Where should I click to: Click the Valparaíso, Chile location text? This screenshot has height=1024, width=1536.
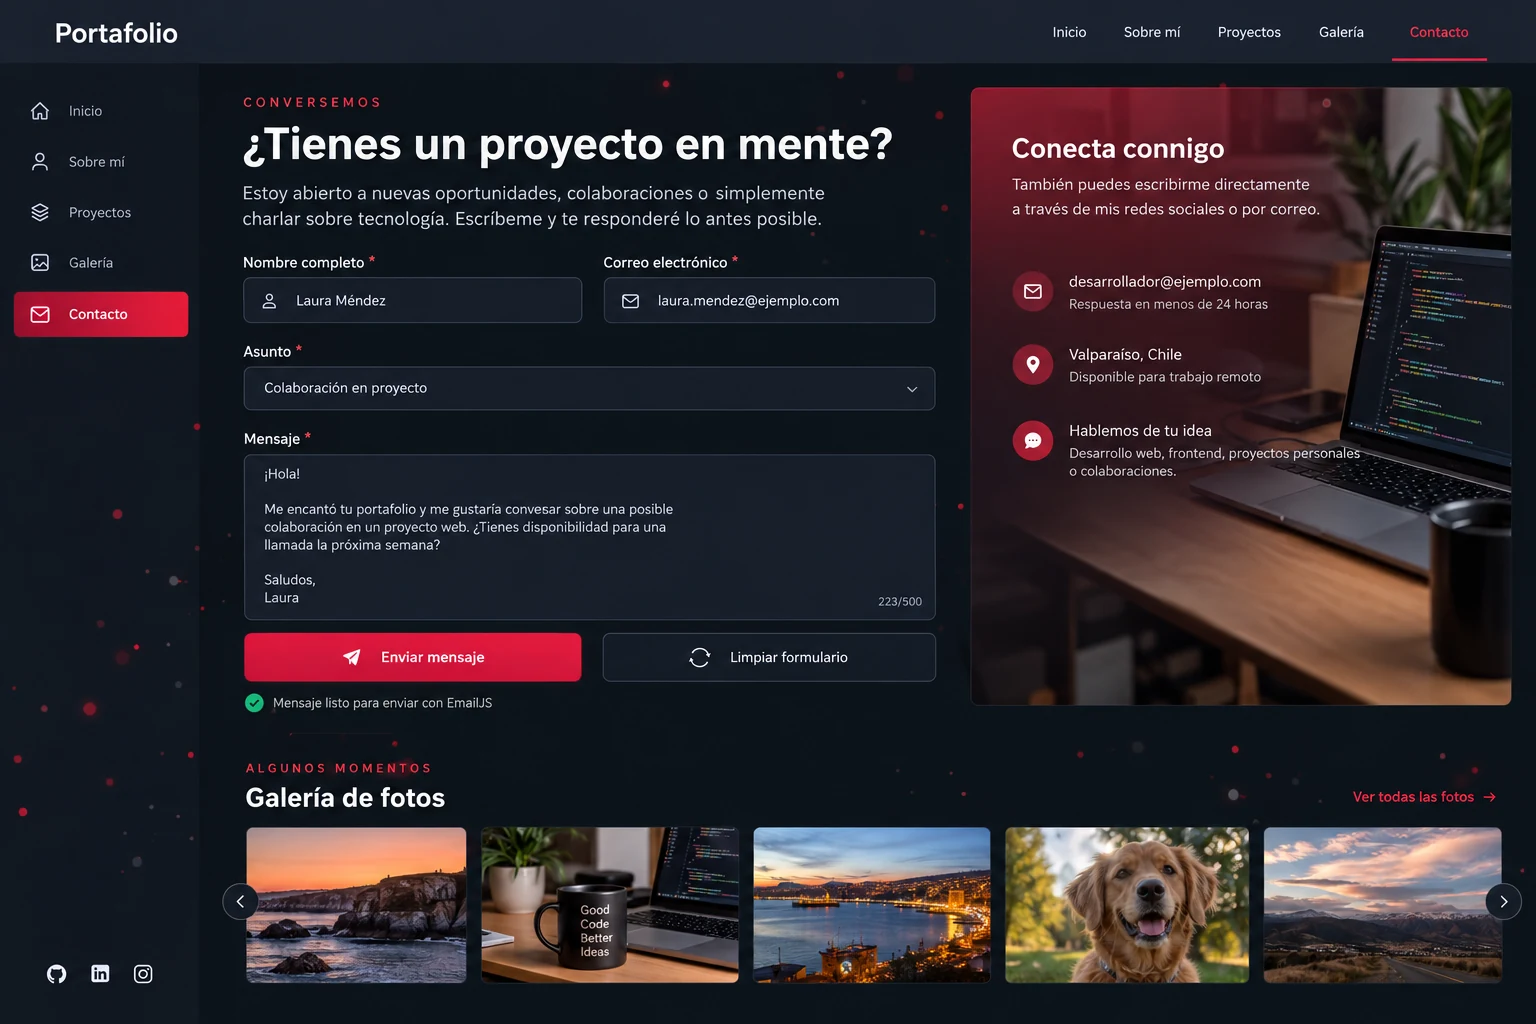(x=1125, y=355)
